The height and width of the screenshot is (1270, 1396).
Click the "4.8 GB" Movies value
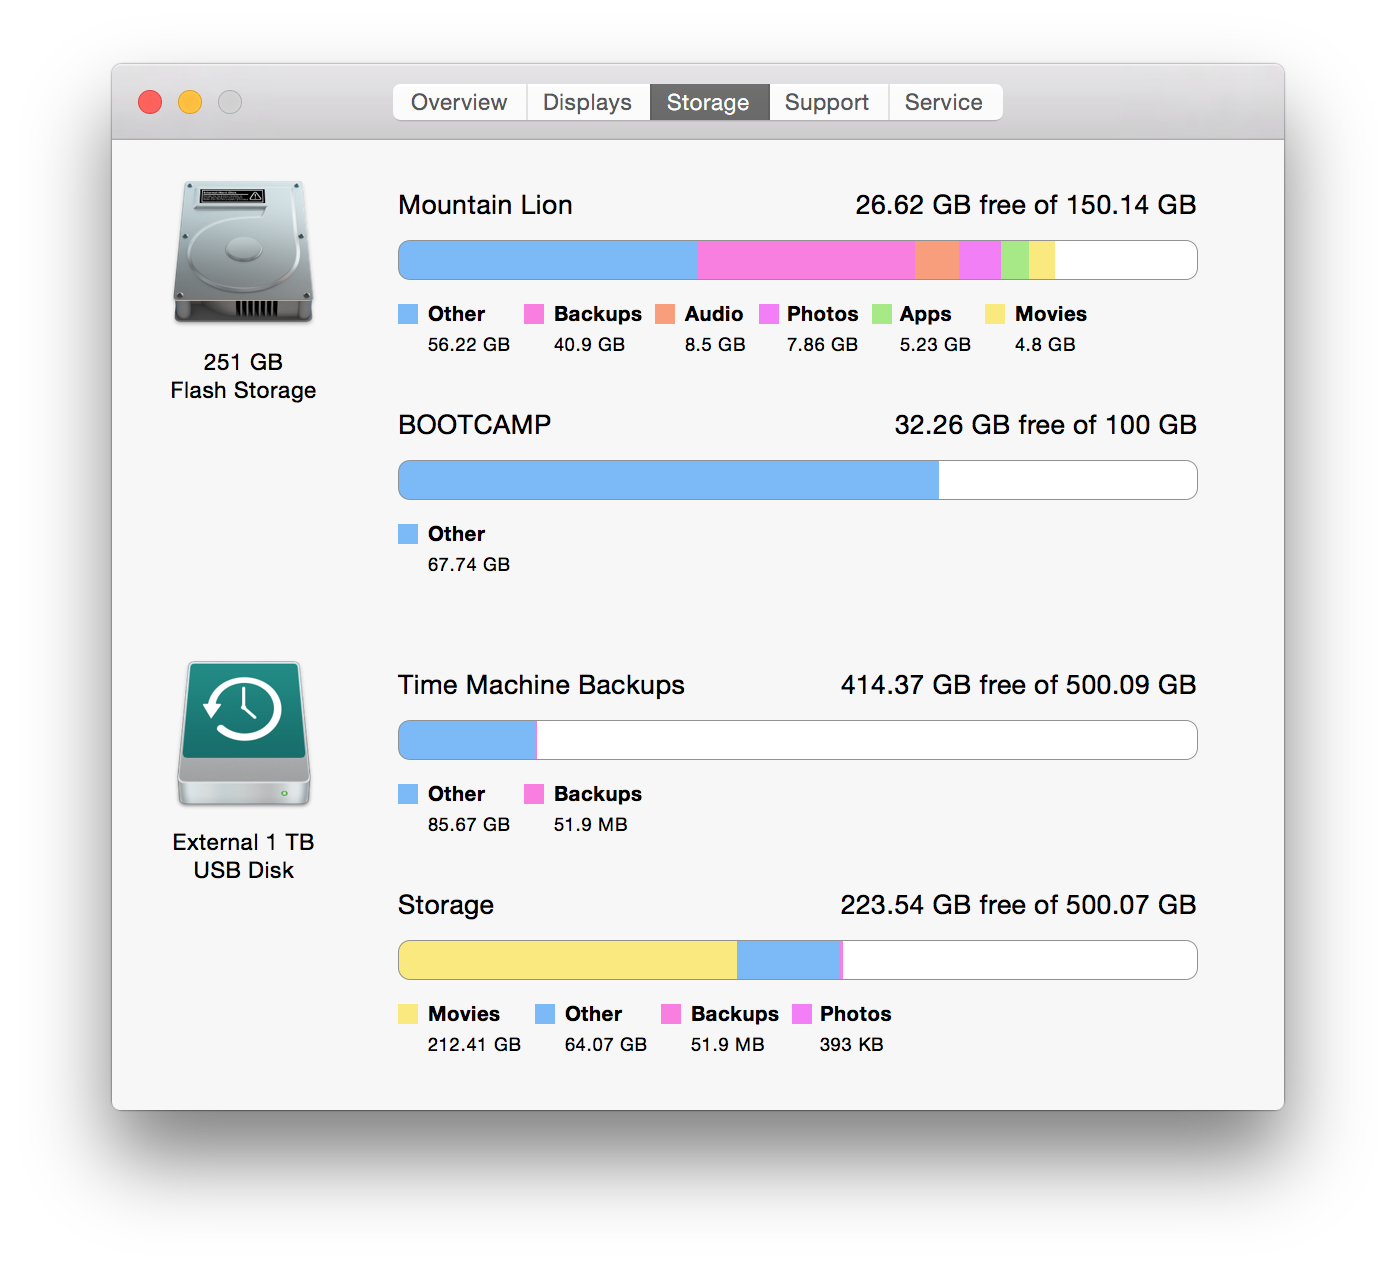(x=1045, y=345)
